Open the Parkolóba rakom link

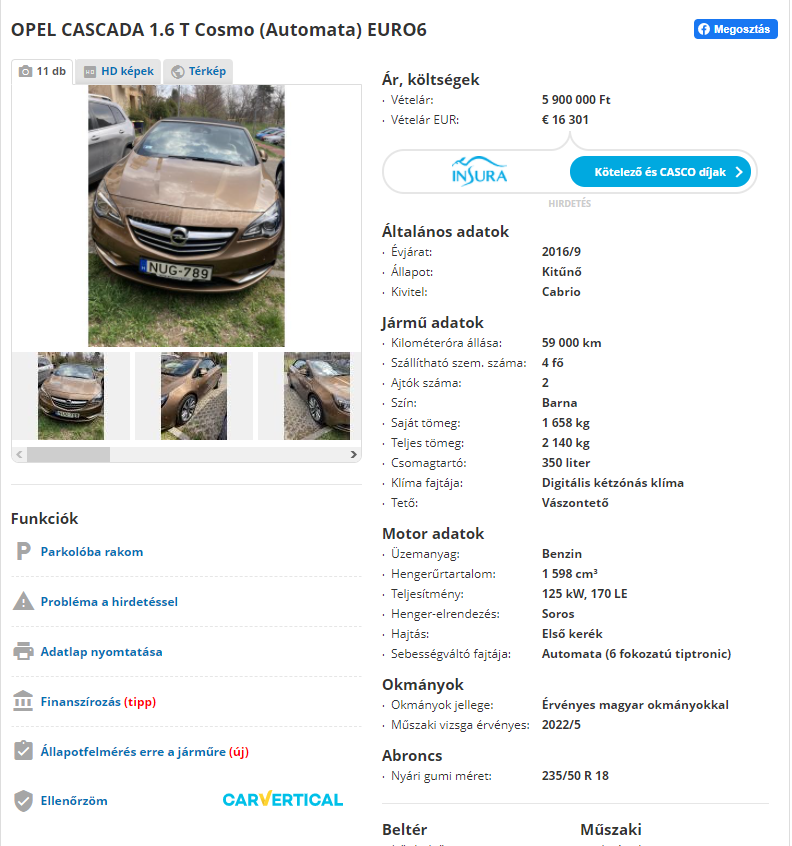(x=92, y=551)
